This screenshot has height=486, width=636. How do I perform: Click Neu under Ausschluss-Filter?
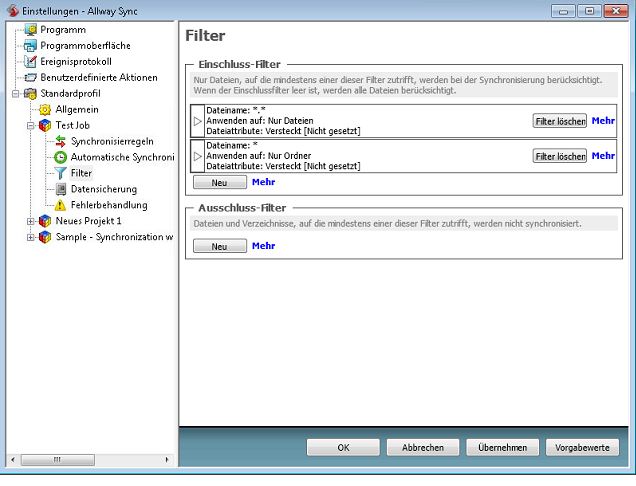218,245
